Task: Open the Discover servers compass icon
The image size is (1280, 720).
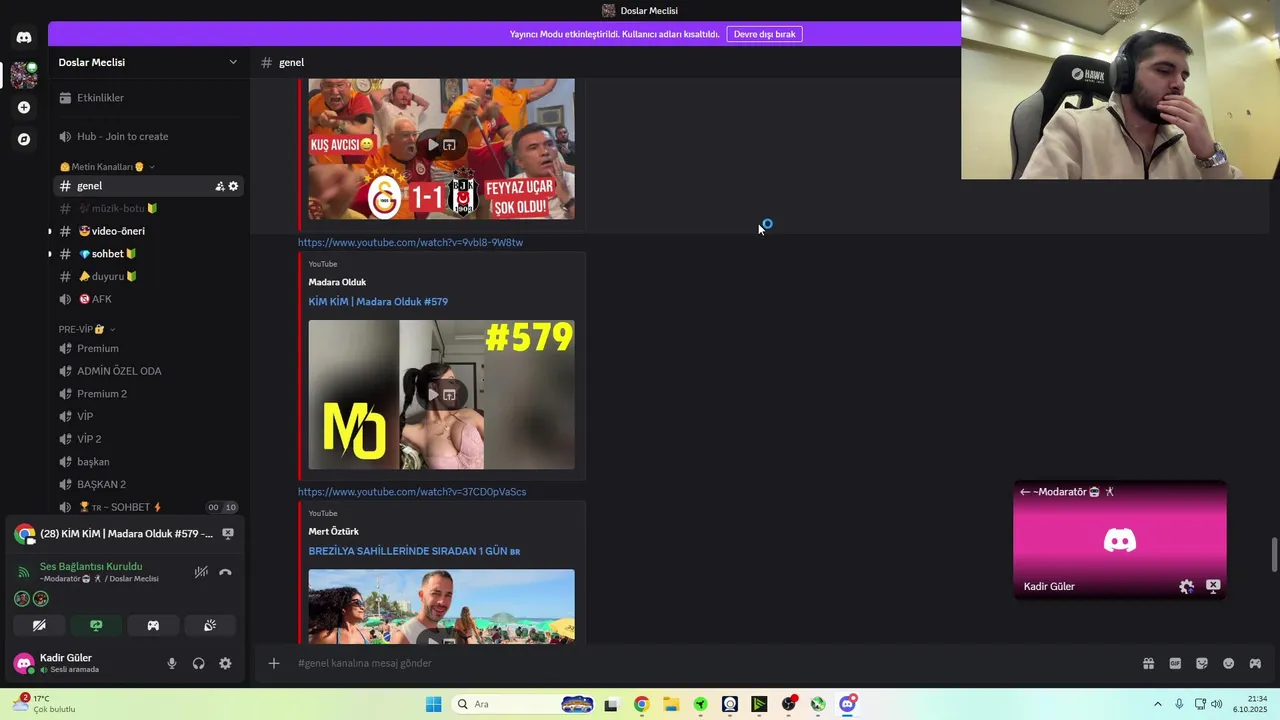Action: pos(24,139)
